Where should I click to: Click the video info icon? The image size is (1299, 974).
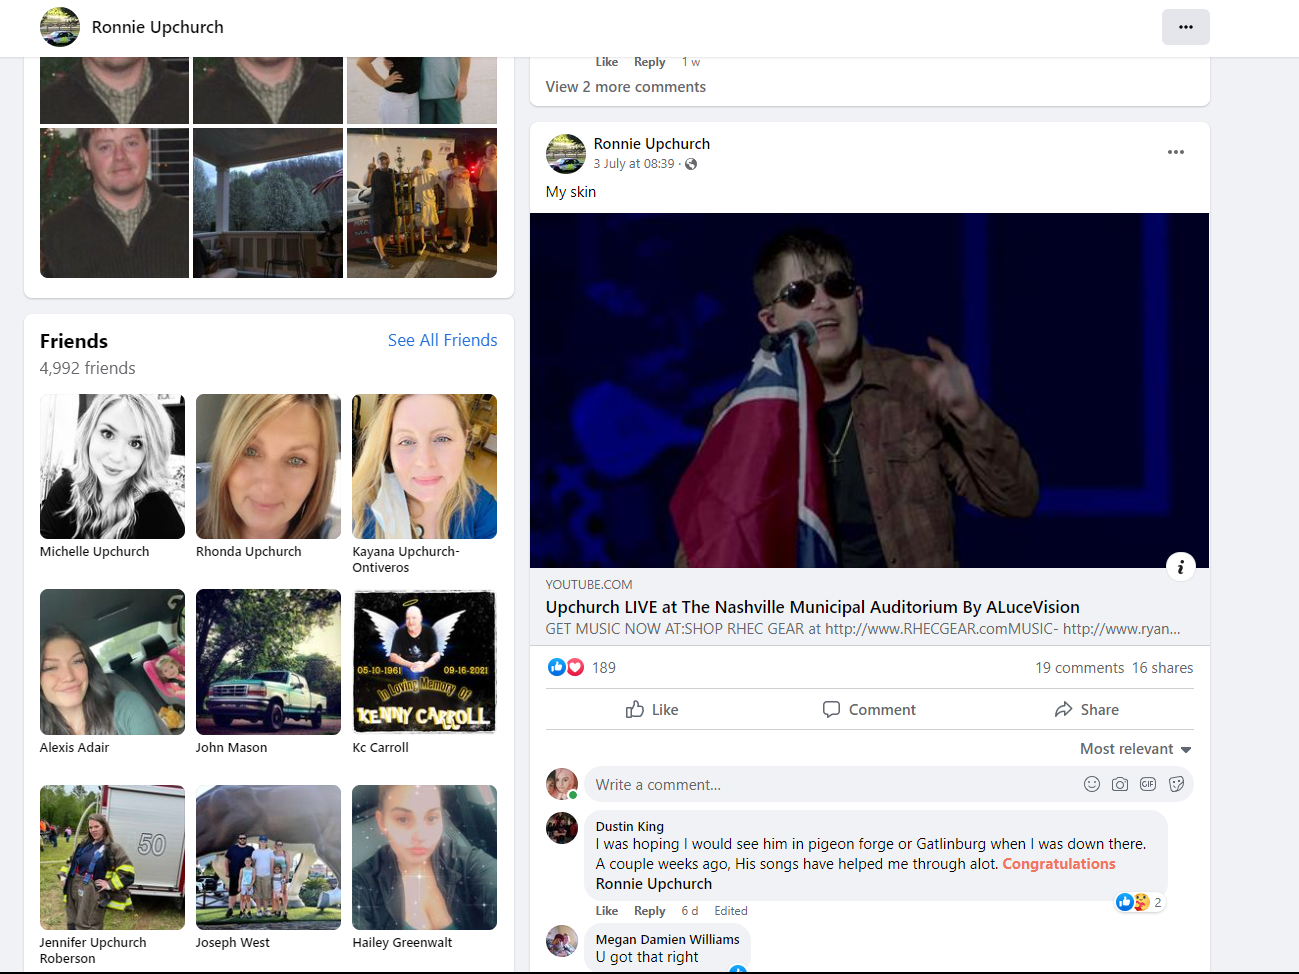(x=1180, y=567)
